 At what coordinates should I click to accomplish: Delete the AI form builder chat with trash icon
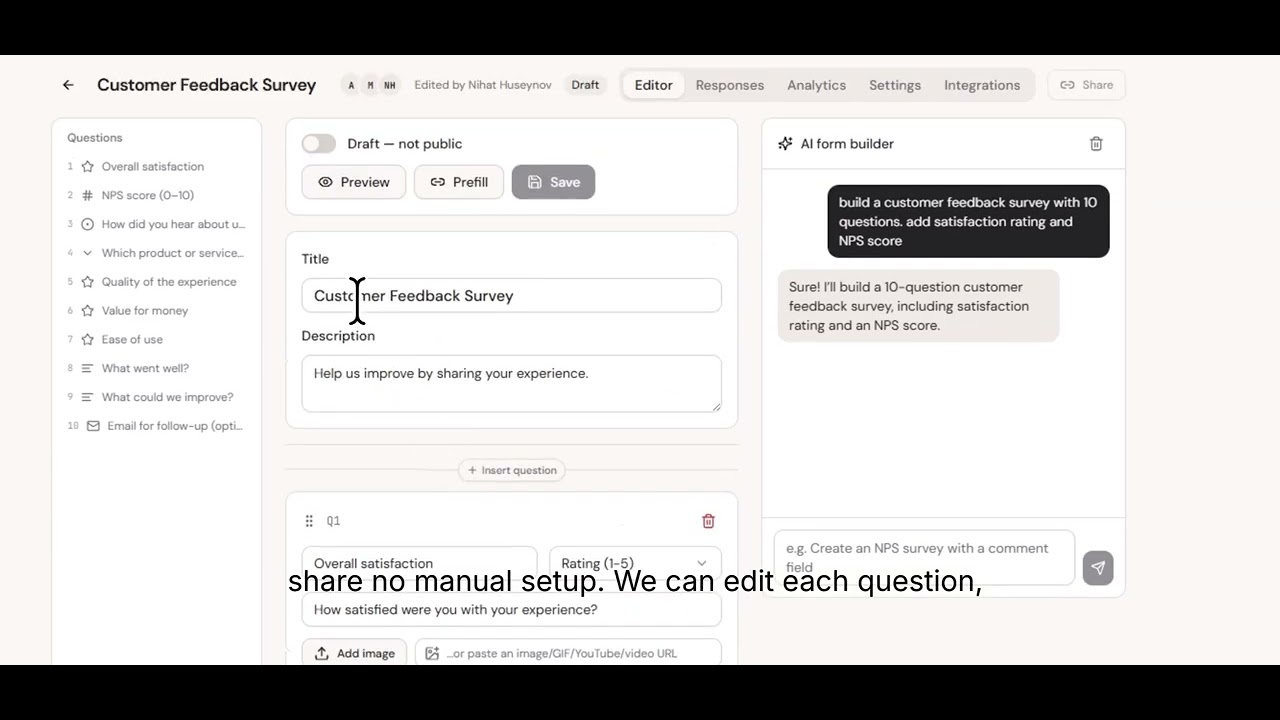coord(1096,144)
